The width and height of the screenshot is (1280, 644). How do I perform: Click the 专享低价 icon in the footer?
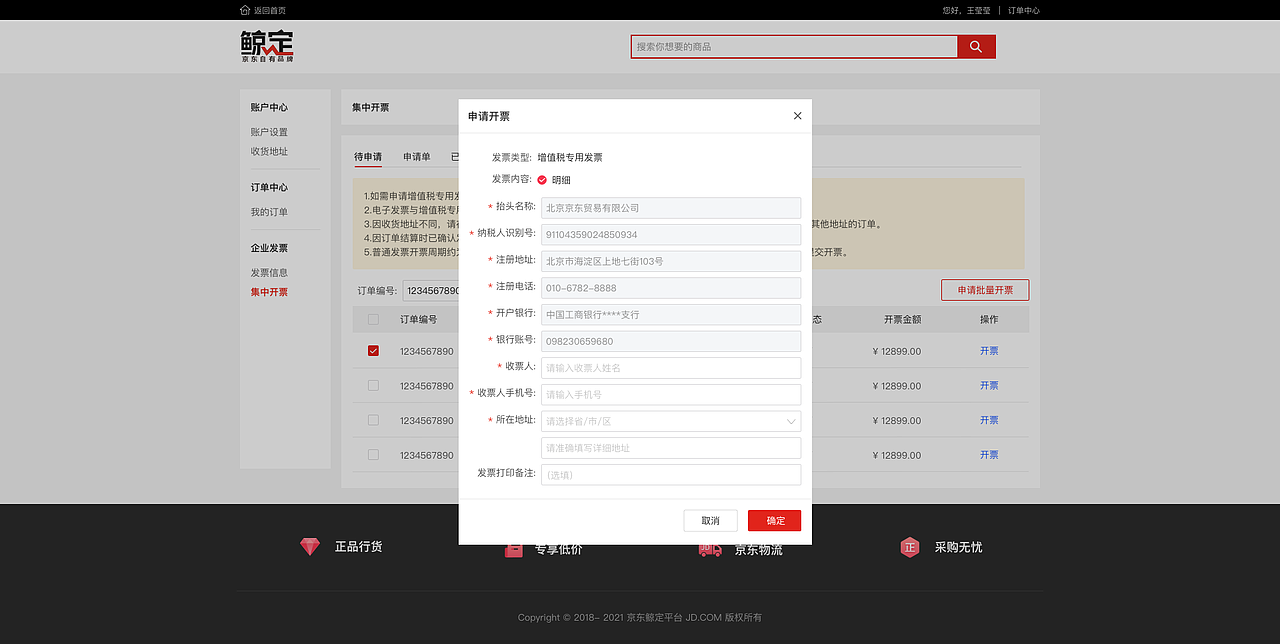(x=513, y=546)
